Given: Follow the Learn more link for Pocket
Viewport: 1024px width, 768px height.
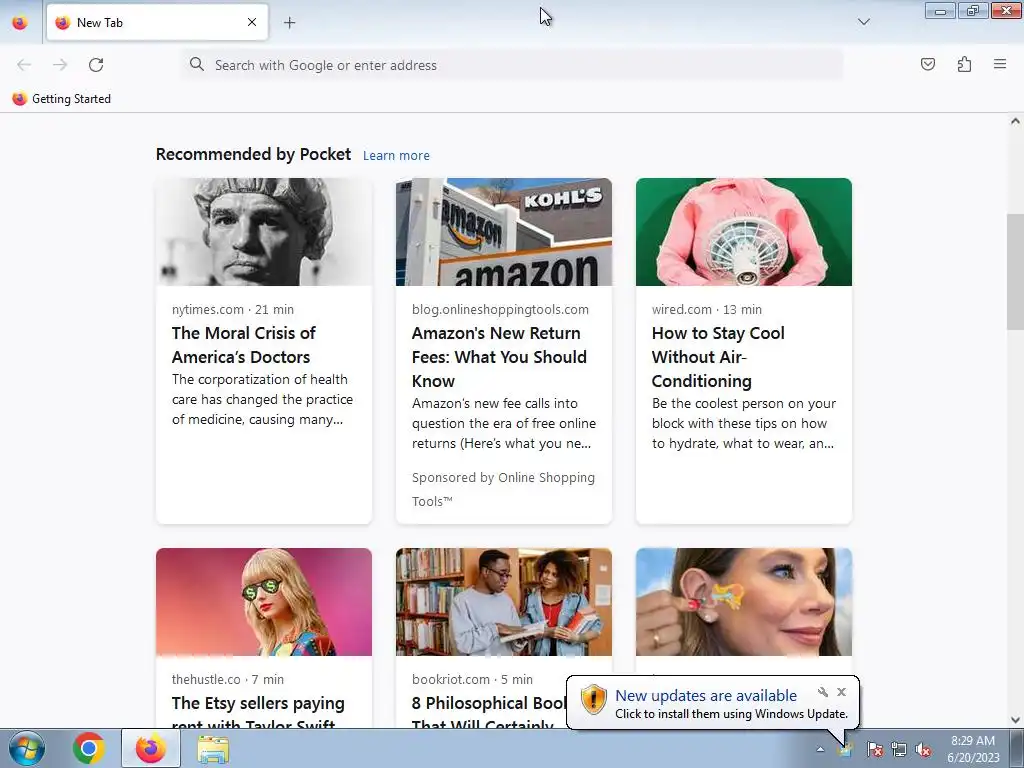Looking at the screenshot, I should [x=396, y=155].
